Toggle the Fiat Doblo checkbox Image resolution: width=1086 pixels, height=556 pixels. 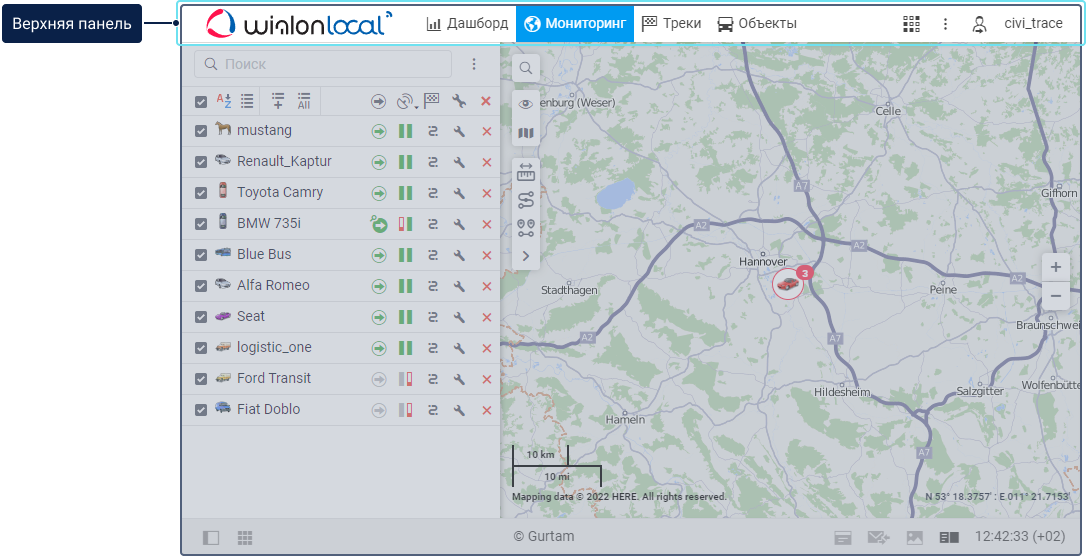201,410
